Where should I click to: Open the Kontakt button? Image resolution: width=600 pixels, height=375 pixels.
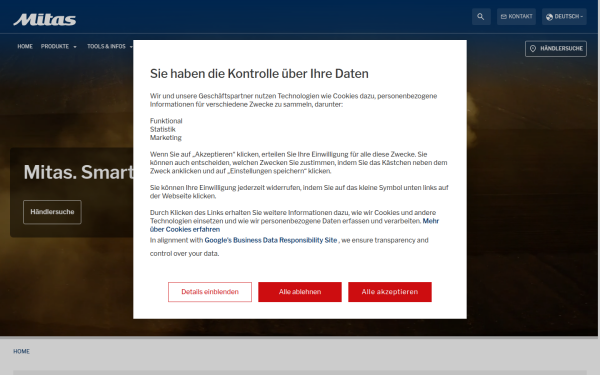click(516, 17)
